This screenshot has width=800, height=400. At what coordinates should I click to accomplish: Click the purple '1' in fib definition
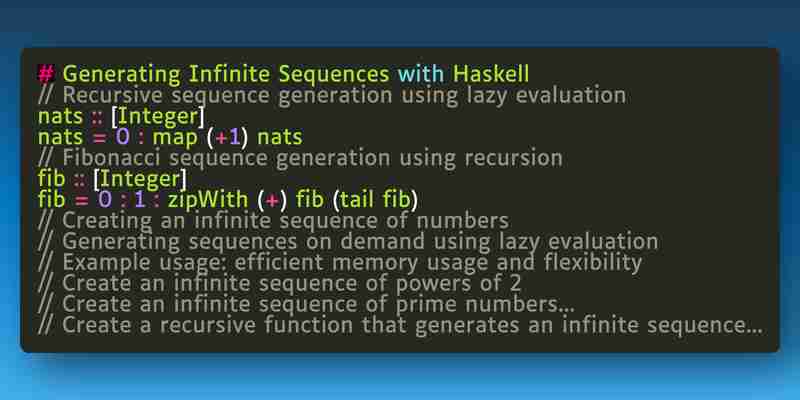click(139, 200)
